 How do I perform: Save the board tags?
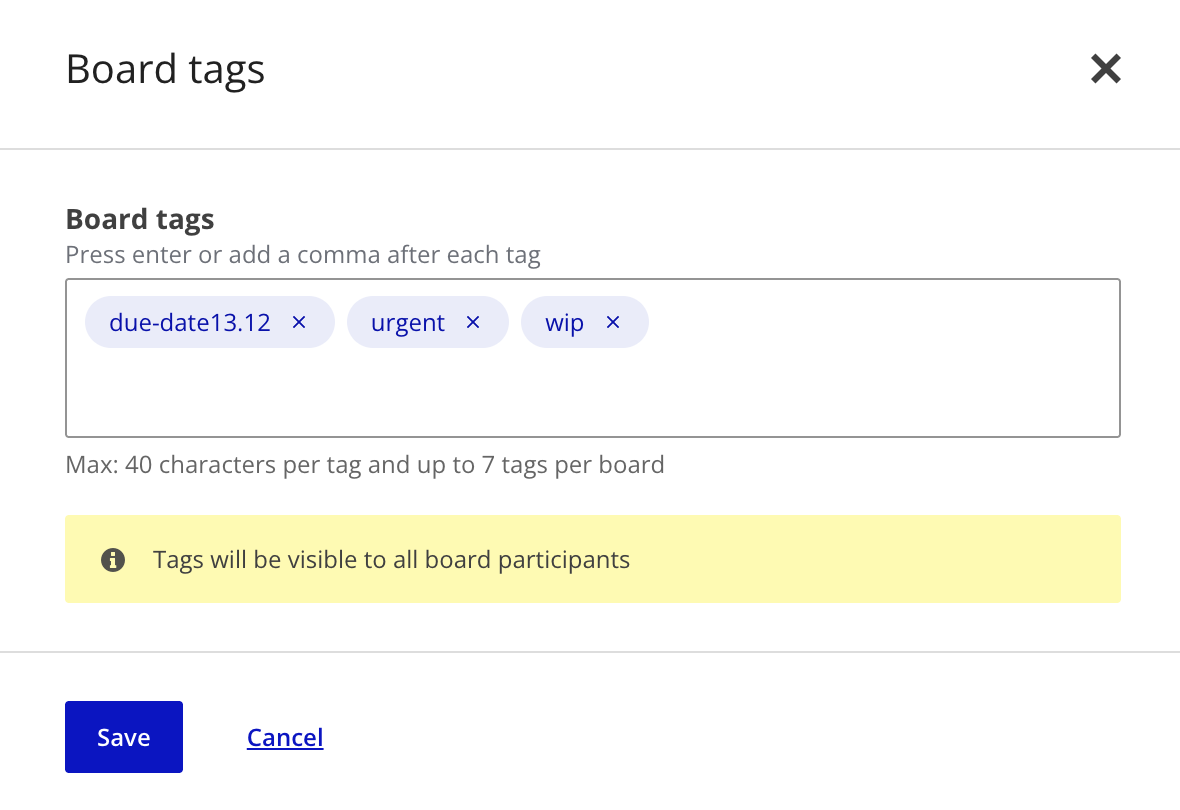point(123,737)
